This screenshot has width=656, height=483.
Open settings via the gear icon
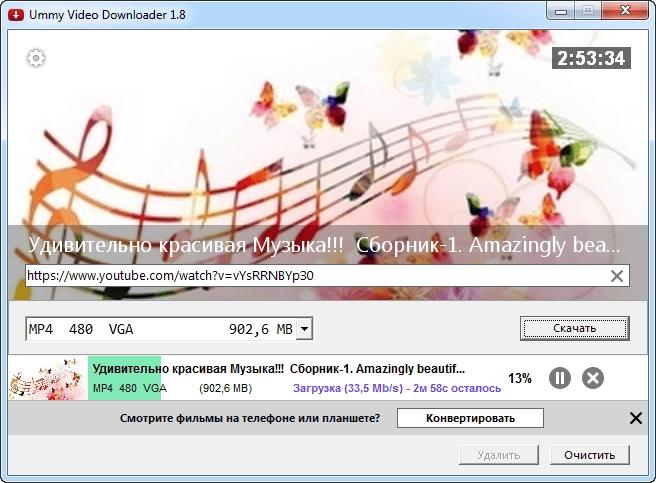coord(36,58)
